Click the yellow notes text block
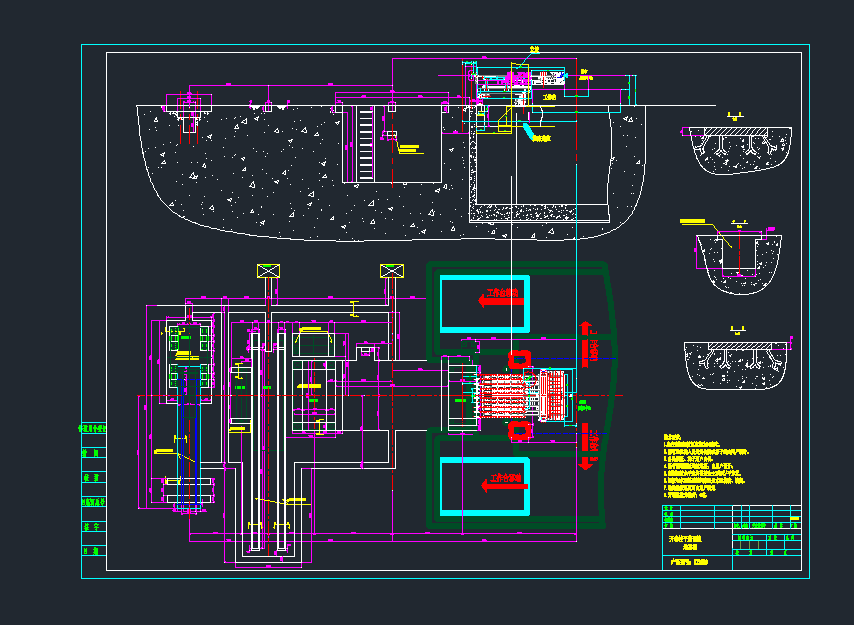The image size is (854, 625). coord(700,466)
